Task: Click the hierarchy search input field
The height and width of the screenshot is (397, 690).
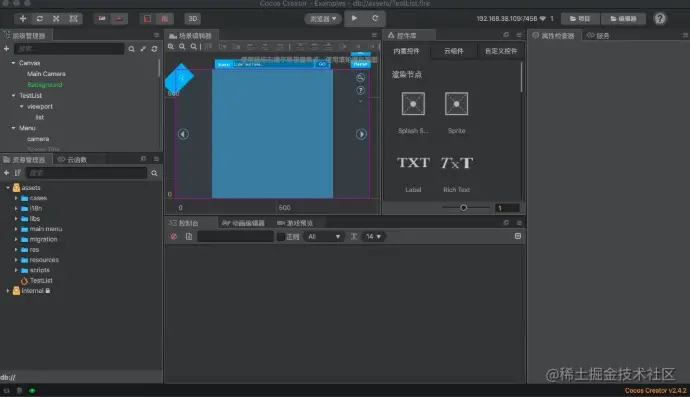Action: (x=69, y=49)
